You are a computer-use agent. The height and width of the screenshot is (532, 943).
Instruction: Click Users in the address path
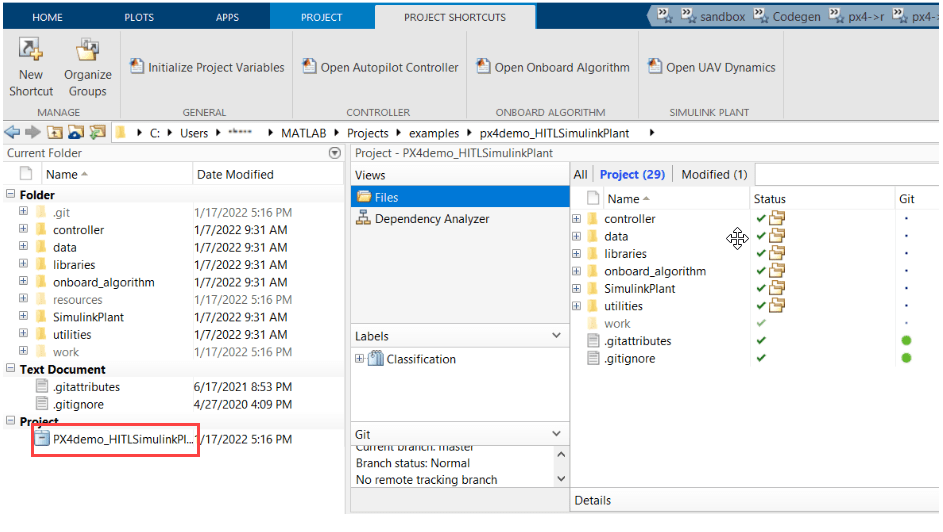(194, 133)
